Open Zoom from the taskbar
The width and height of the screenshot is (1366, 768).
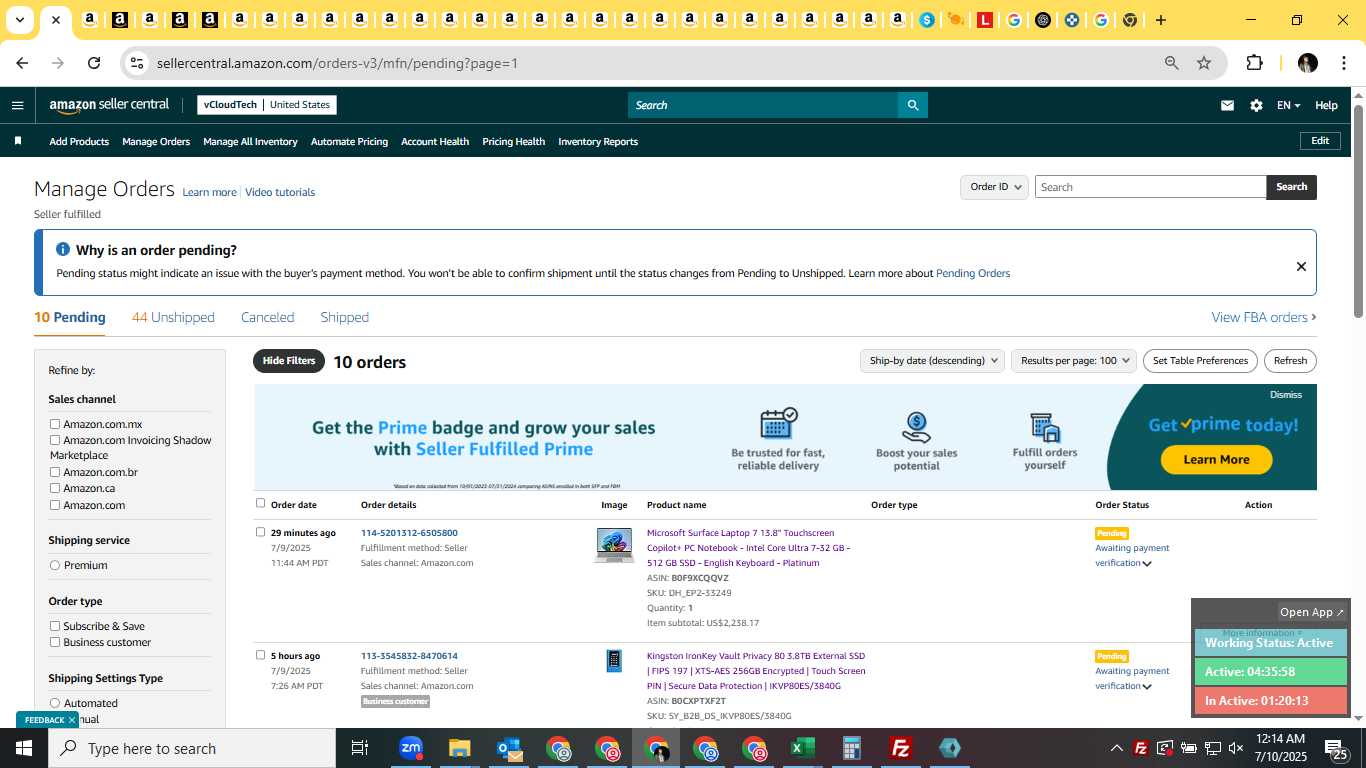[x=411, y=748]
